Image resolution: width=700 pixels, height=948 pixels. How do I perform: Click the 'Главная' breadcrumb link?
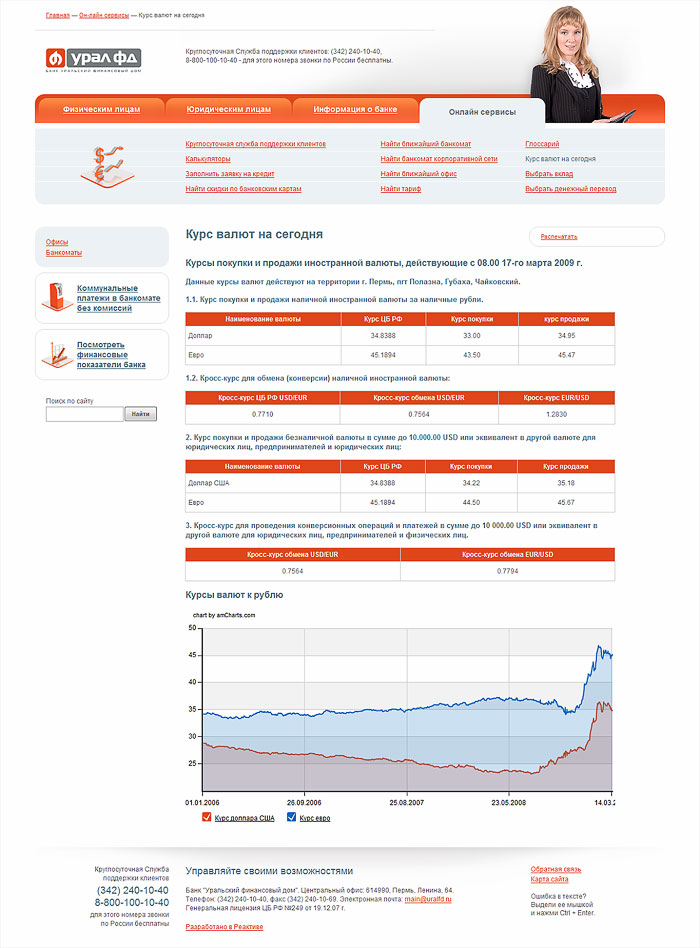pyautogui.click(x=58, y=17)
